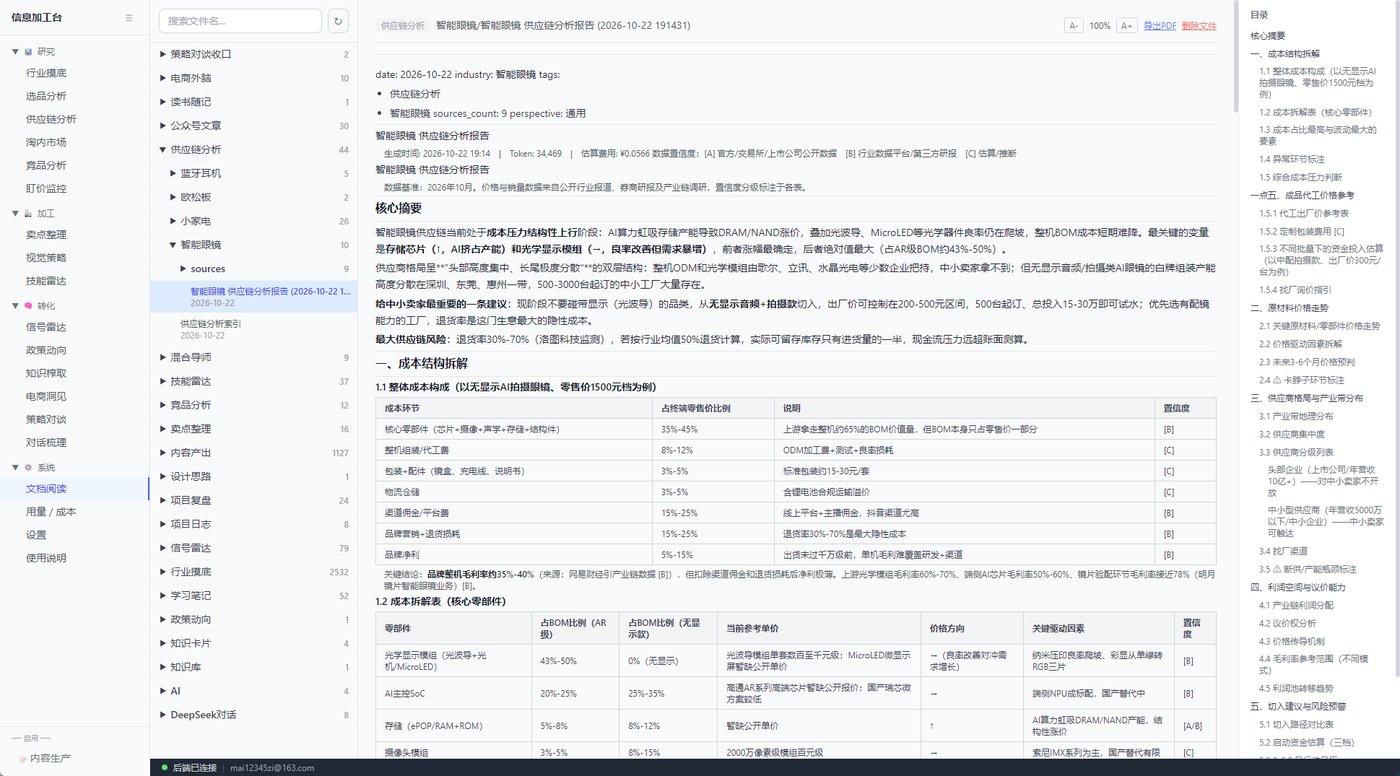Decrease font size with A- button
The image size is (1400, 776).
(1073, 26)
